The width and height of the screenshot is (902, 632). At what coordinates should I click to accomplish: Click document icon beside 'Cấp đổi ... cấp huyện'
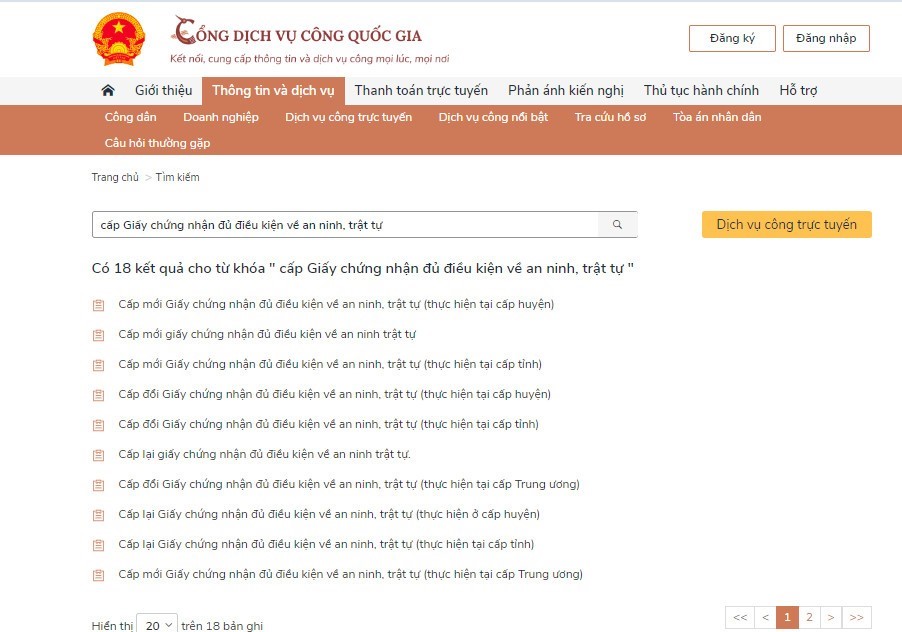(x=98, y=395)
